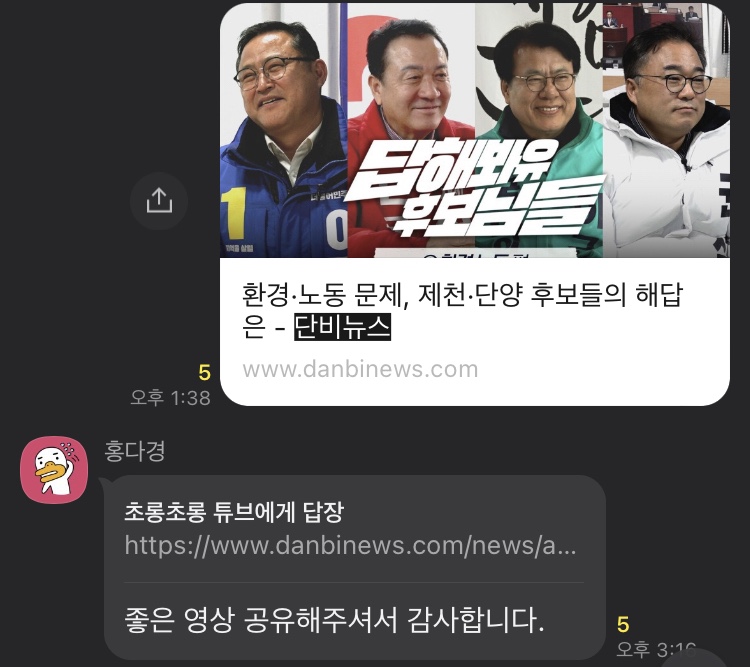750x667 pixels.
Task: Open the quoted https://www.danbinews.com/news/a... URL
Action: click(x=350, y=545)
